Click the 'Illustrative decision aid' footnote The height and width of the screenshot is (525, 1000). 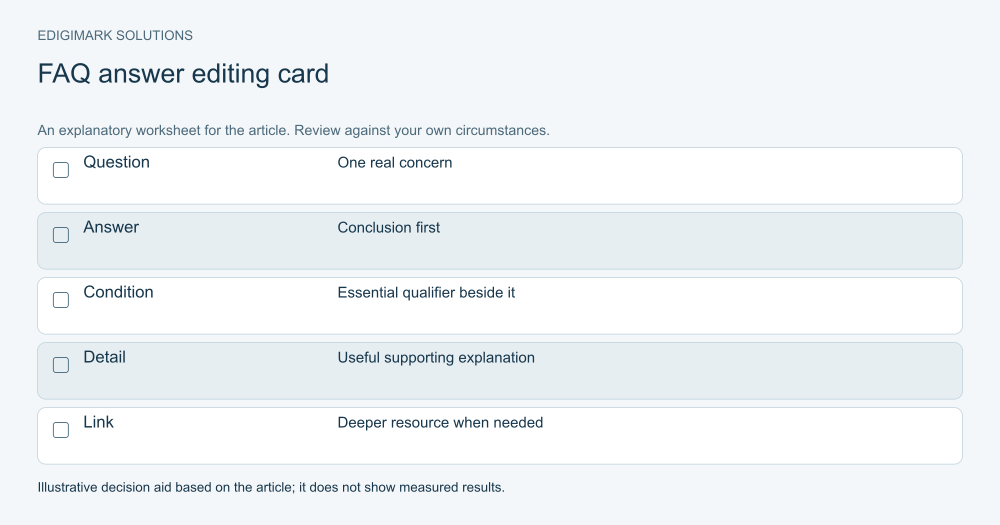pyautogui.click(x=271, y=487)
